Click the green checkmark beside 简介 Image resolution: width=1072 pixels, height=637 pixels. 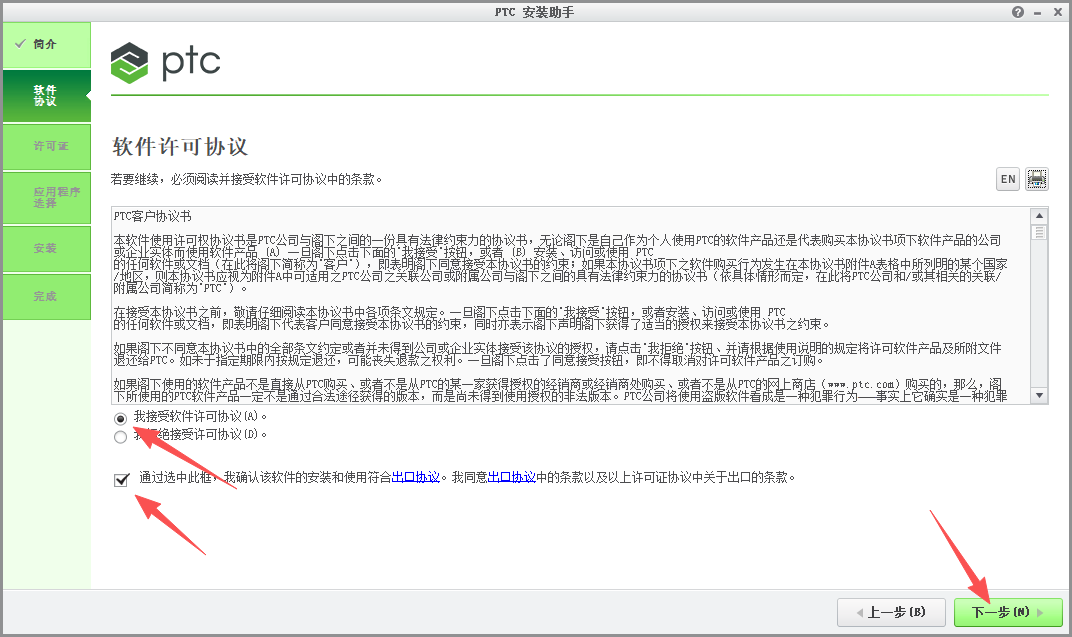coord(22,44)
